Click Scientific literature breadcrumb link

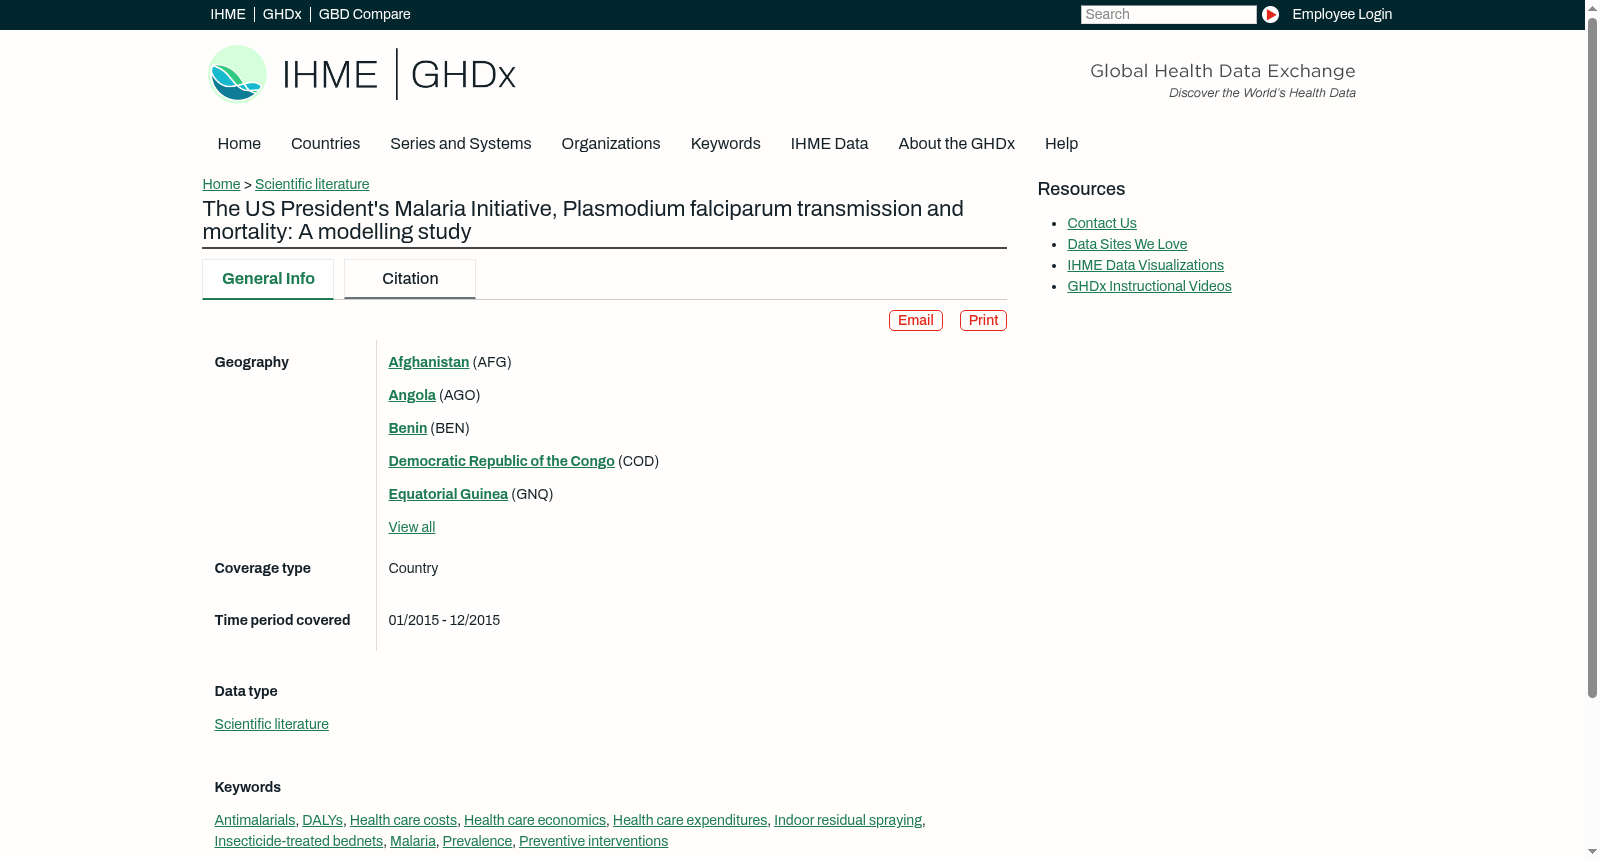(x=312, y=184)
